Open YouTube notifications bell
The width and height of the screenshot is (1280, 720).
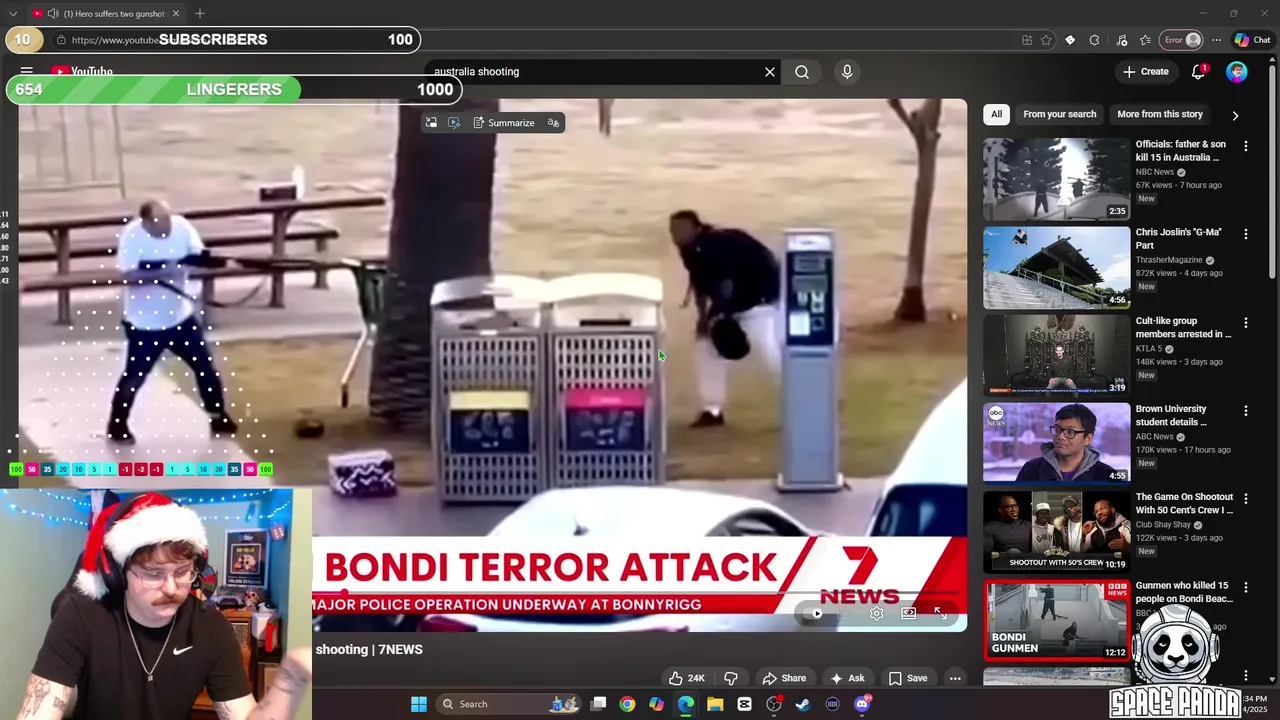(1198, 72)
